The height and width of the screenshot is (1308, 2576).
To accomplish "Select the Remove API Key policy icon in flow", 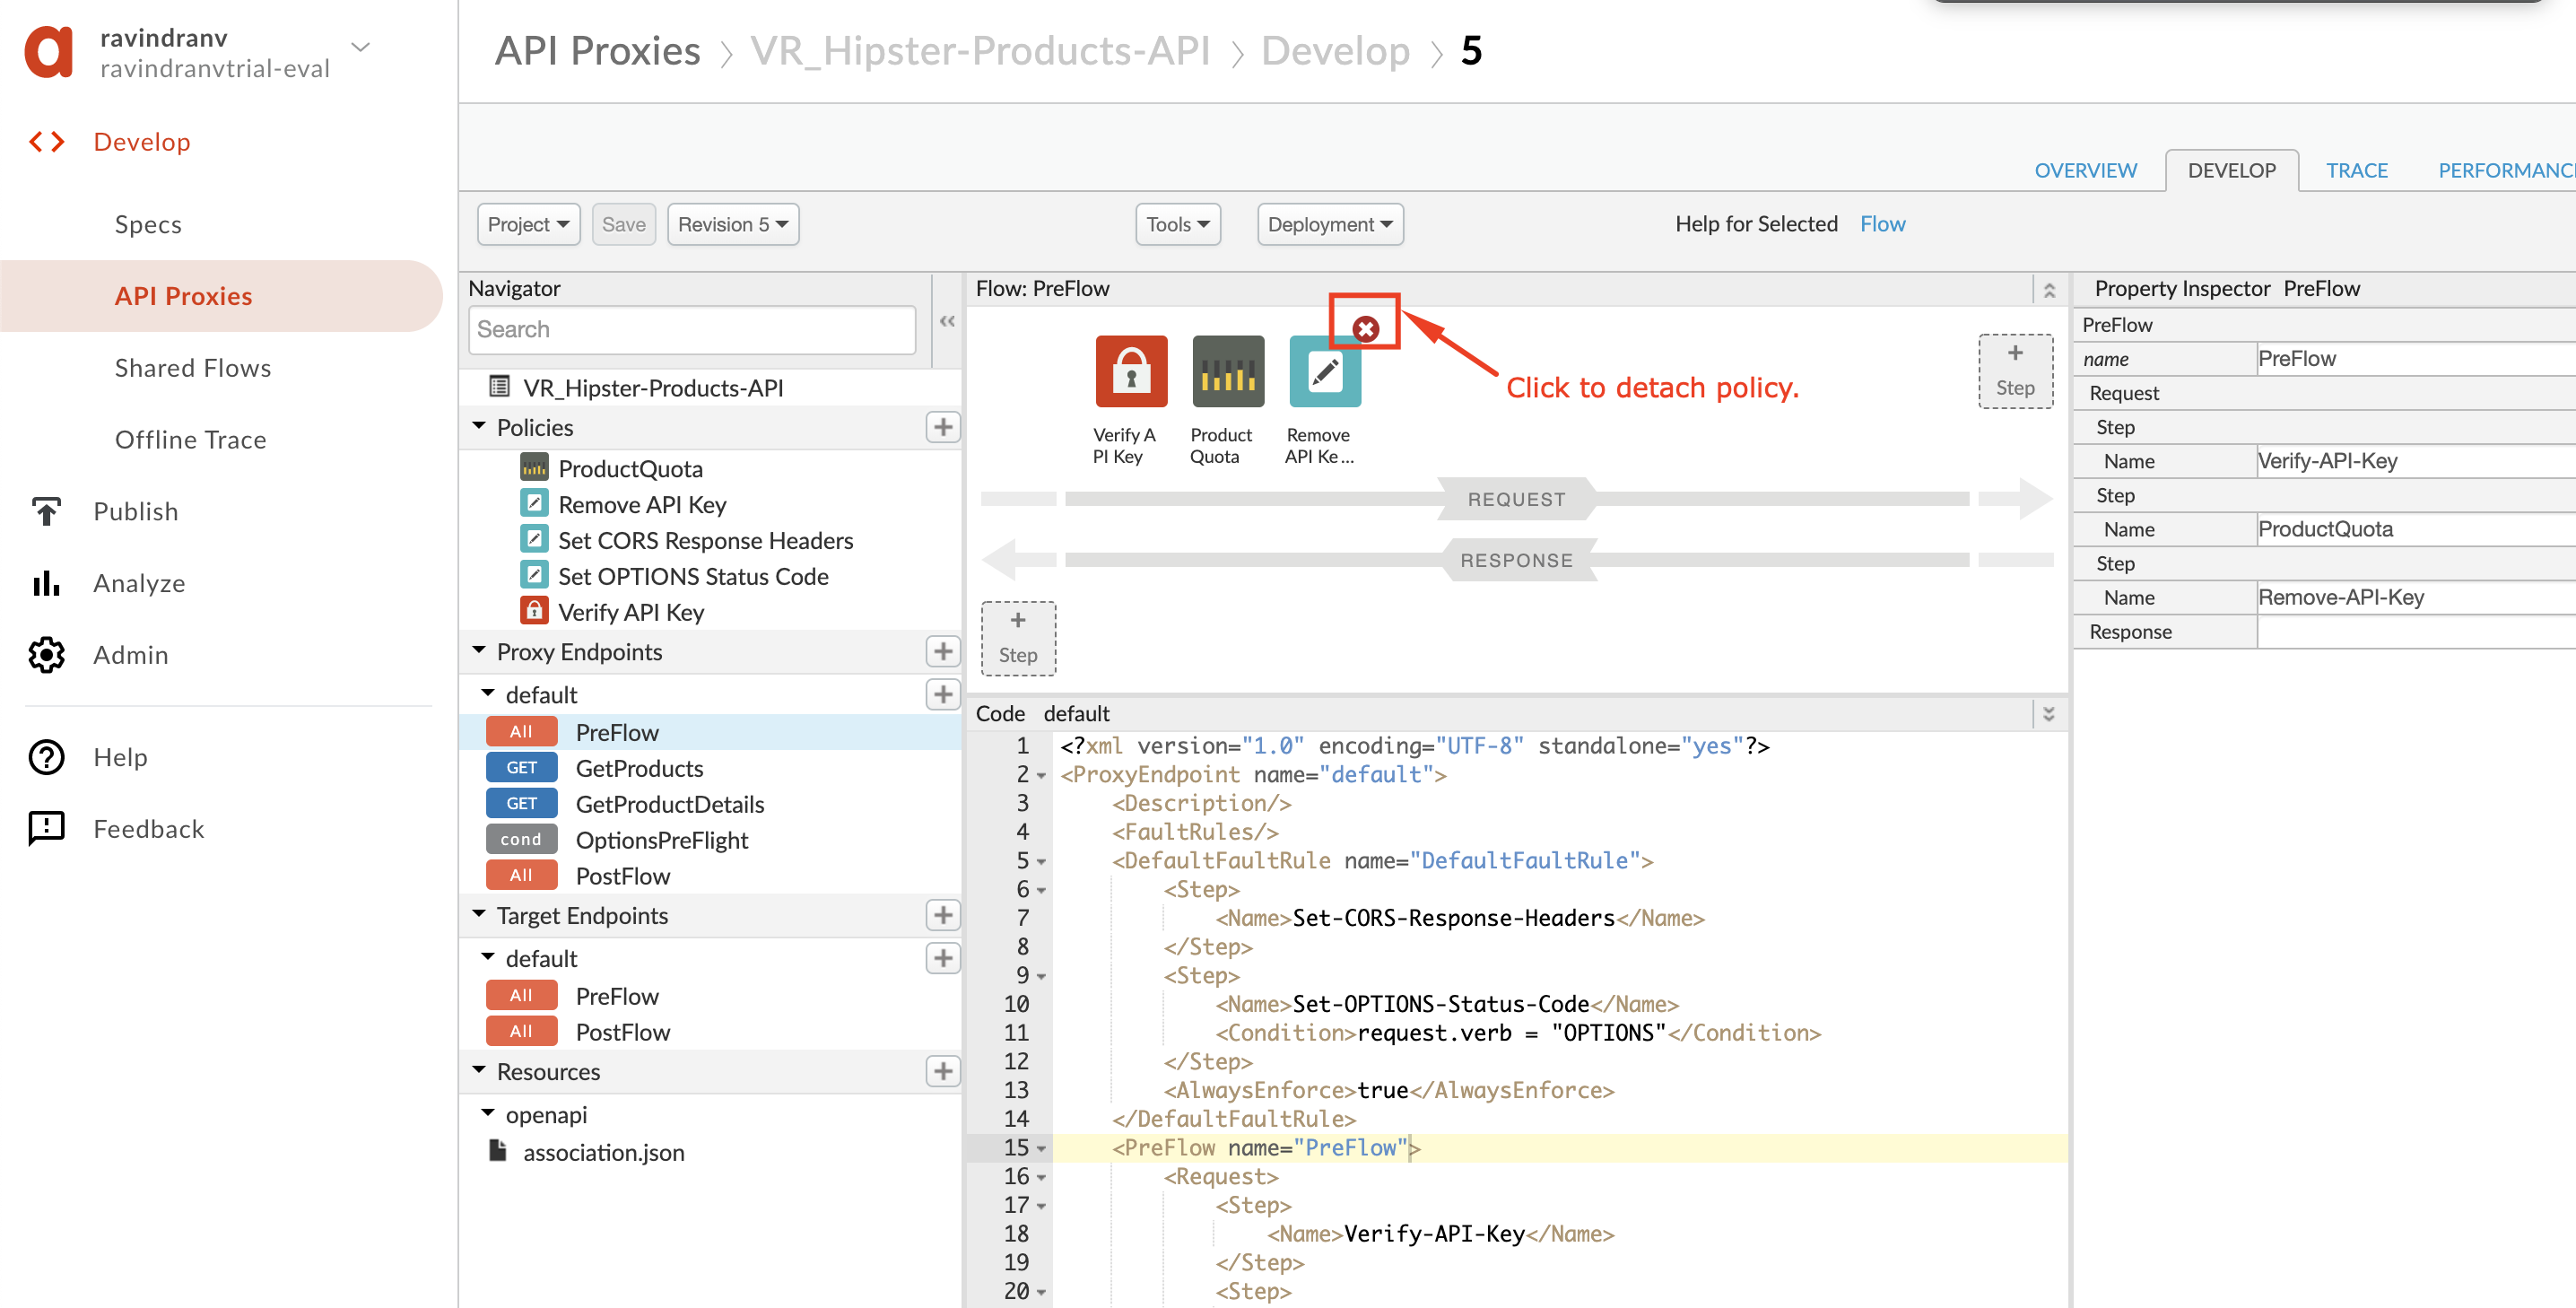I will (x=1325, y=371).
